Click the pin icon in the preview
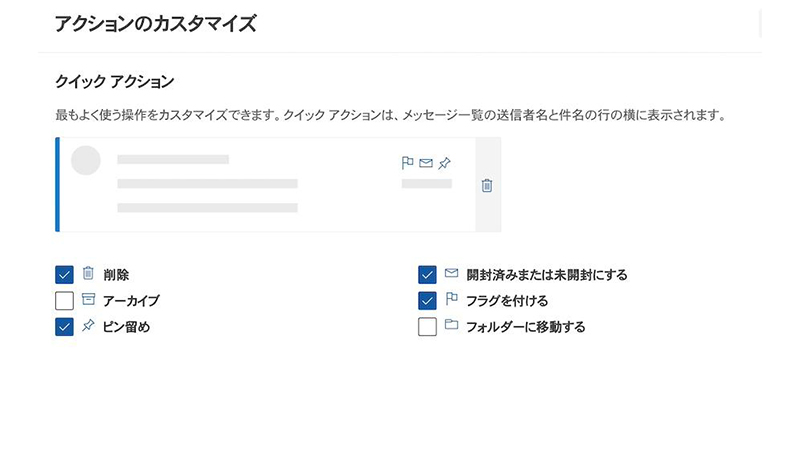The width and height of the screenshot is (800, 450). (444, 163)
